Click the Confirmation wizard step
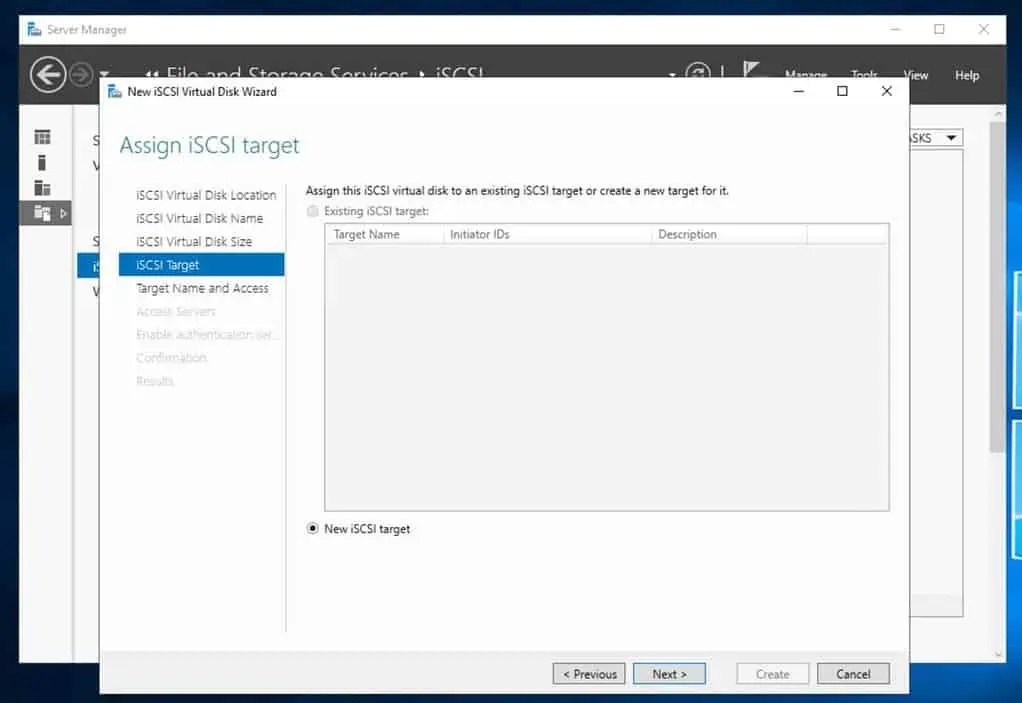Image resolution: width=1022 pixels, height=703 pixels. pos(171,358)
